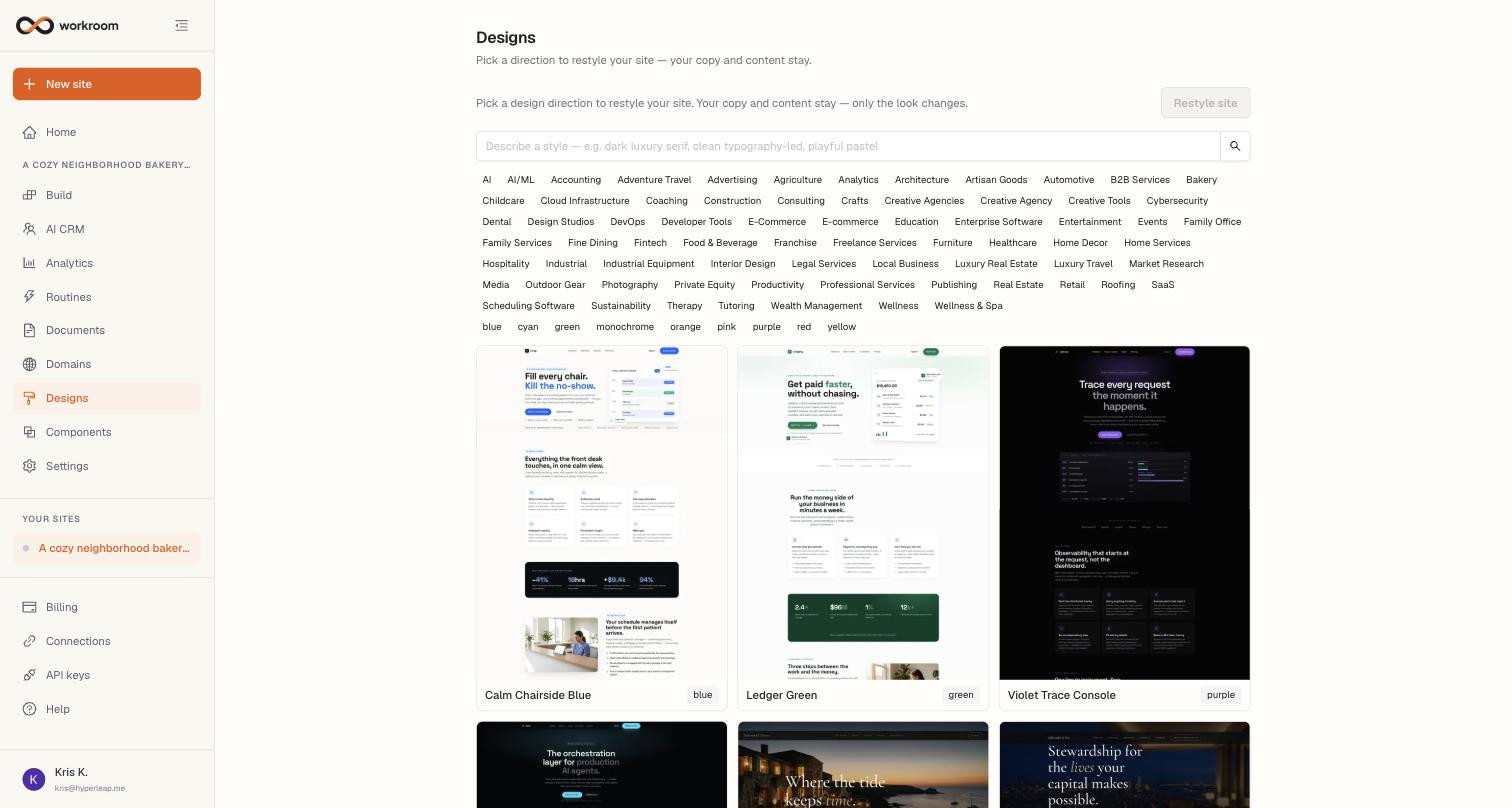Filter designs by Dental tag

point(497,222)
